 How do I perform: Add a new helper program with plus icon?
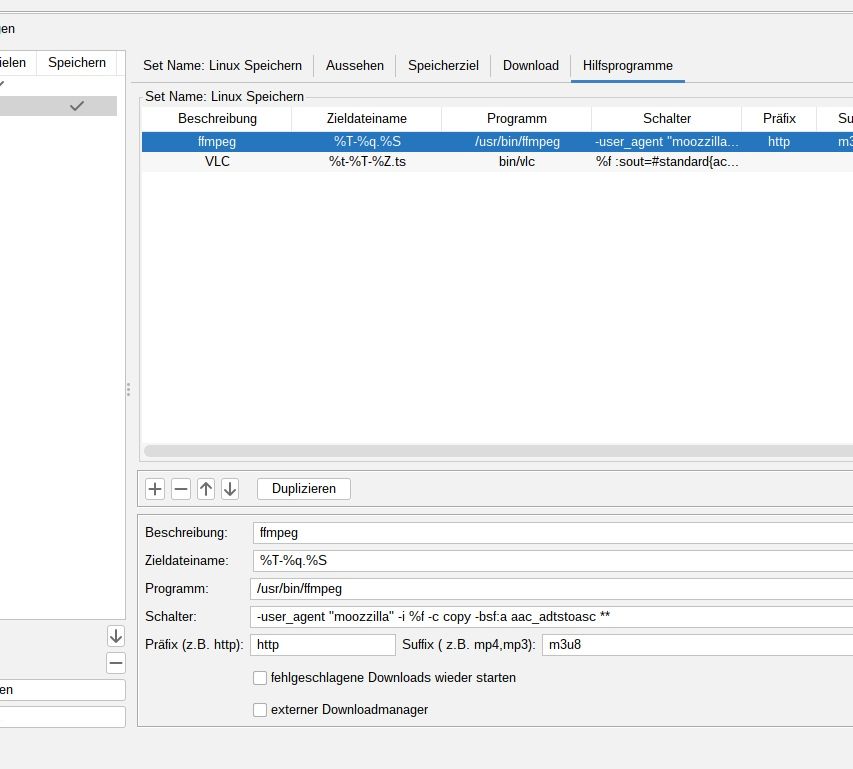pyautogui.click(x=155, y=489)
